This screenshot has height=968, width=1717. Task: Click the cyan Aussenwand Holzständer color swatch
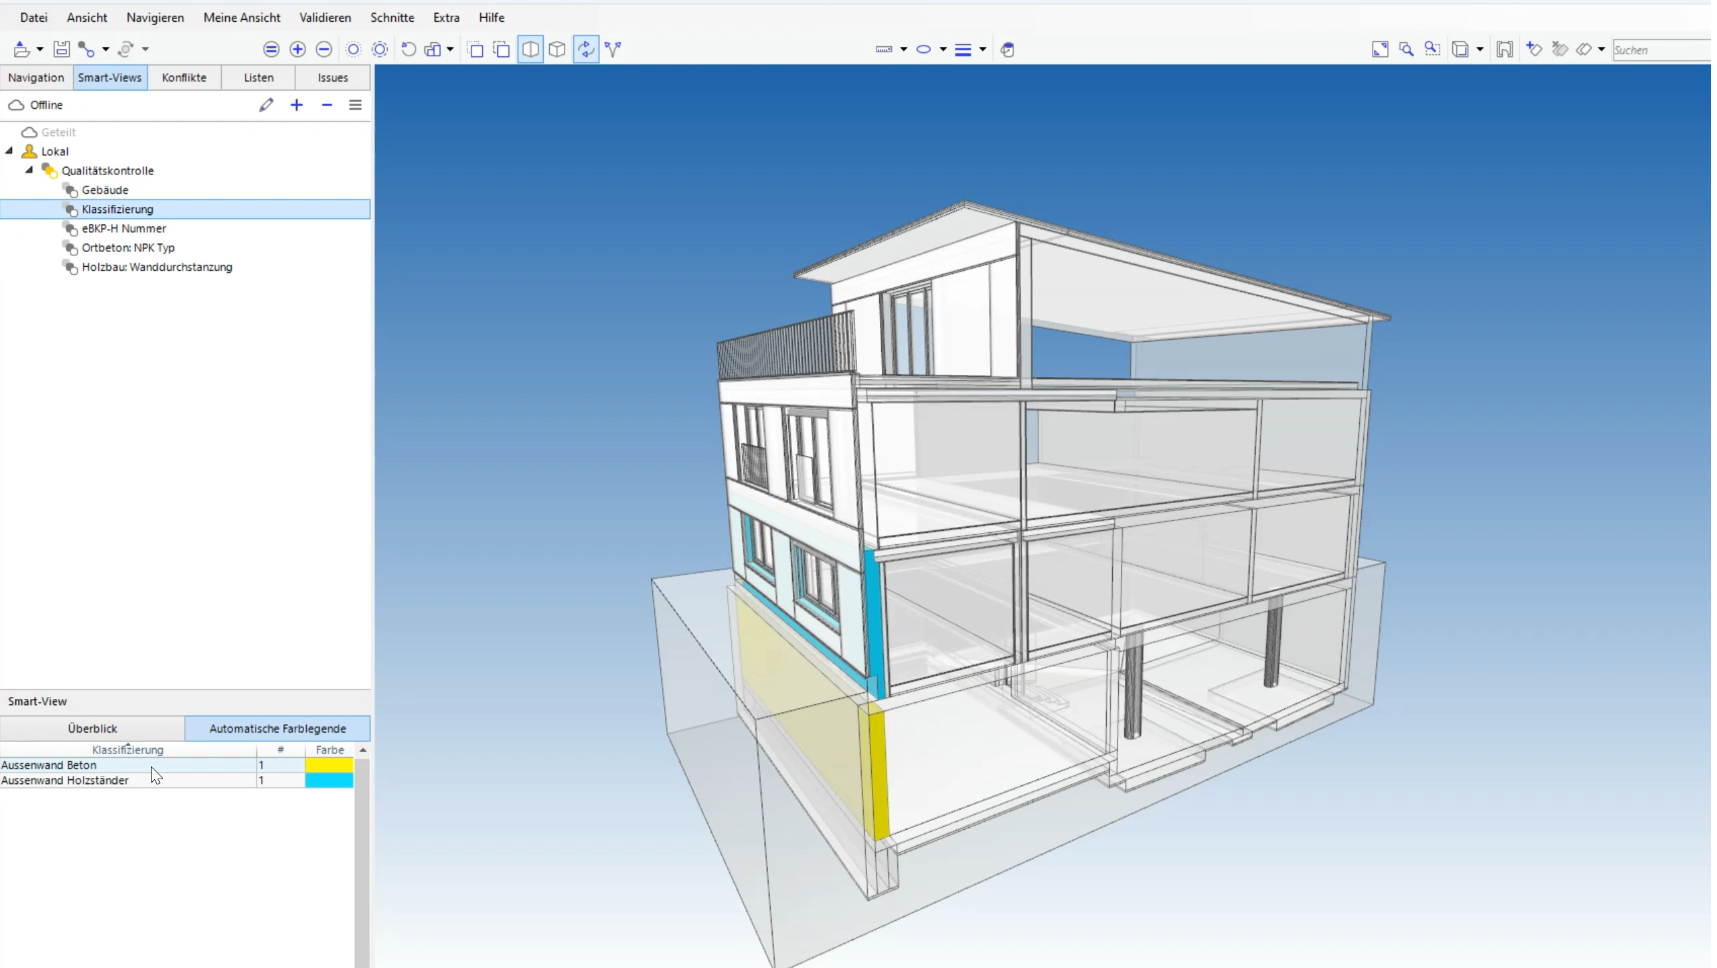329,780
